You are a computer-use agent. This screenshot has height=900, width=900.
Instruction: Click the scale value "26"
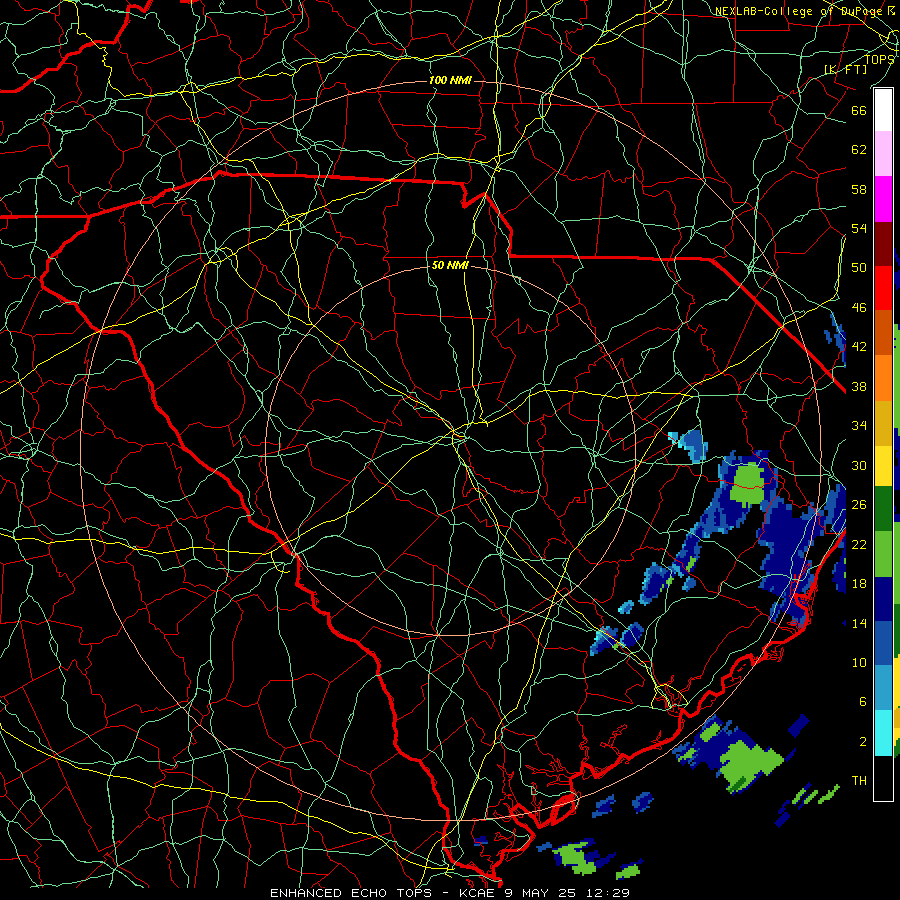(859, 505)
